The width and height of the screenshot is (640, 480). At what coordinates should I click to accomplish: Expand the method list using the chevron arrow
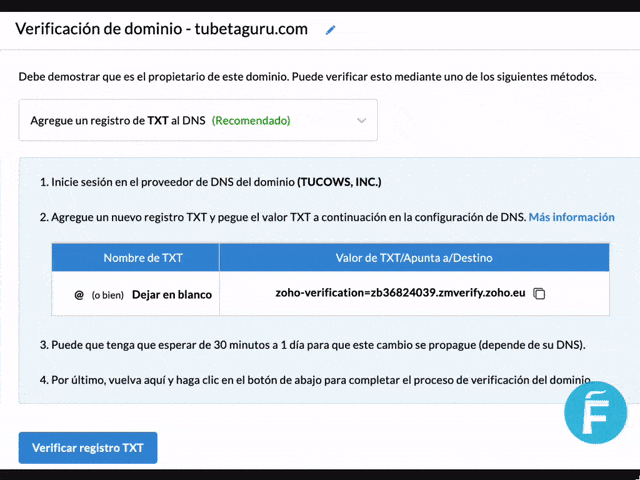tap(361, 120)
